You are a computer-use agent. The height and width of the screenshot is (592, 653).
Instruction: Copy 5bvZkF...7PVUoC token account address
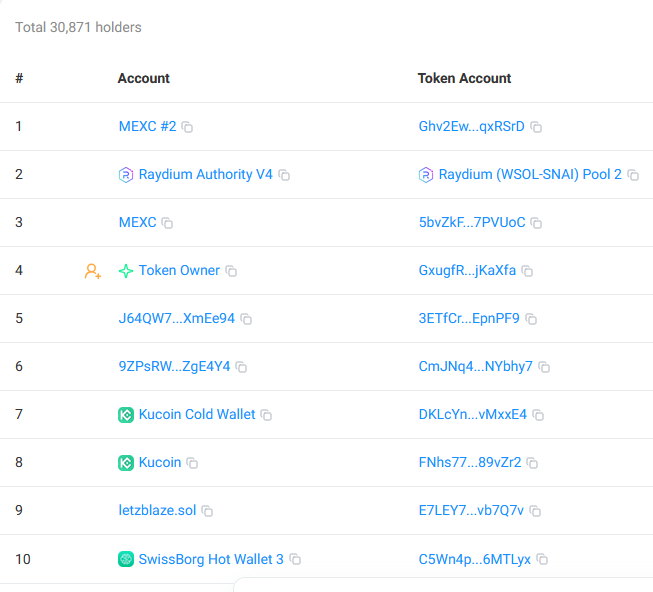coord(536,223)
